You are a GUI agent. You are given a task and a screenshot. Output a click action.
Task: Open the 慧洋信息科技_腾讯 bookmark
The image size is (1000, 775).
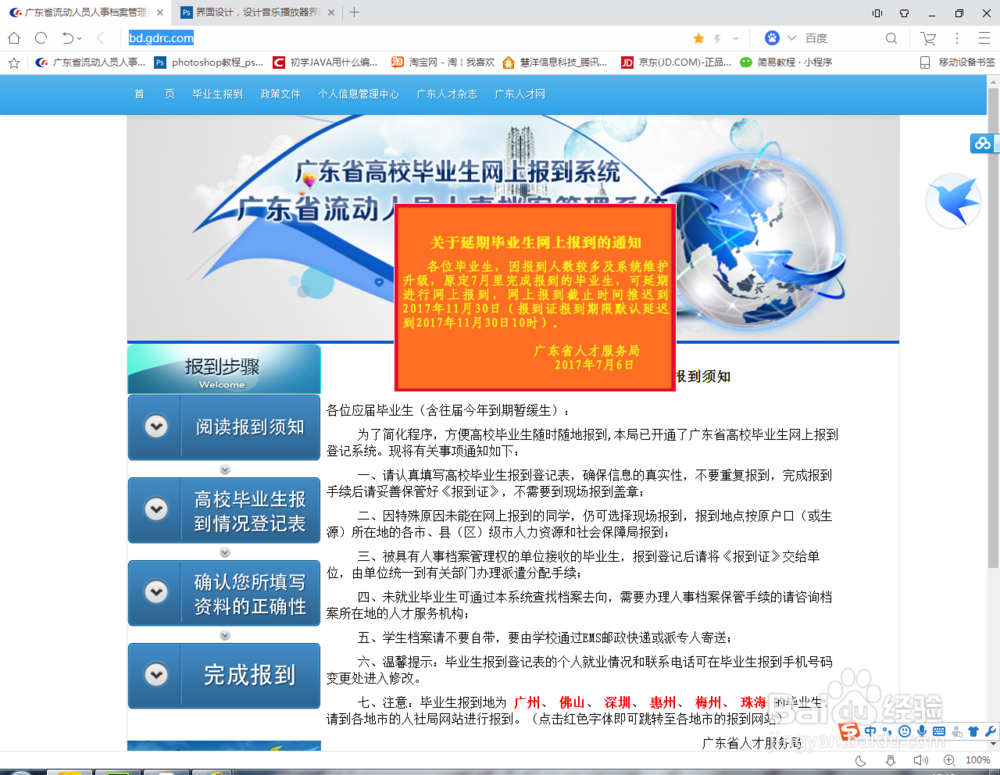(554, 63)
